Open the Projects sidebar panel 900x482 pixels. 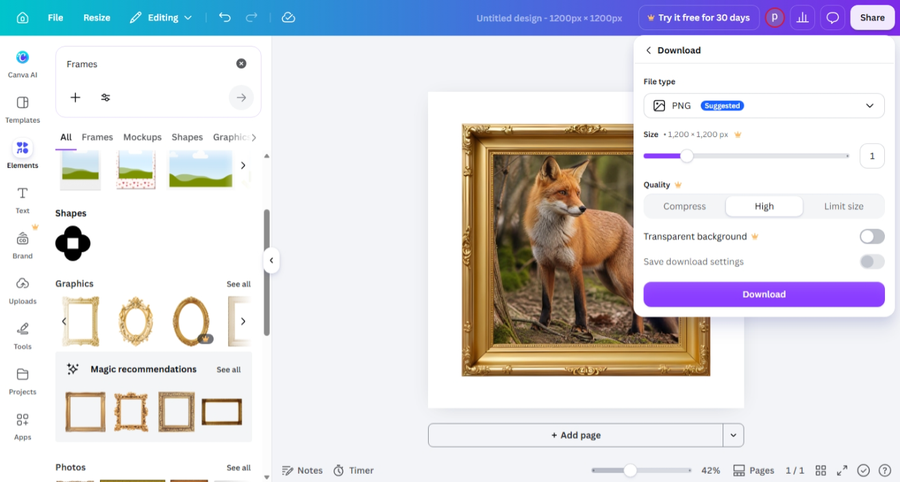pos(22,381)
